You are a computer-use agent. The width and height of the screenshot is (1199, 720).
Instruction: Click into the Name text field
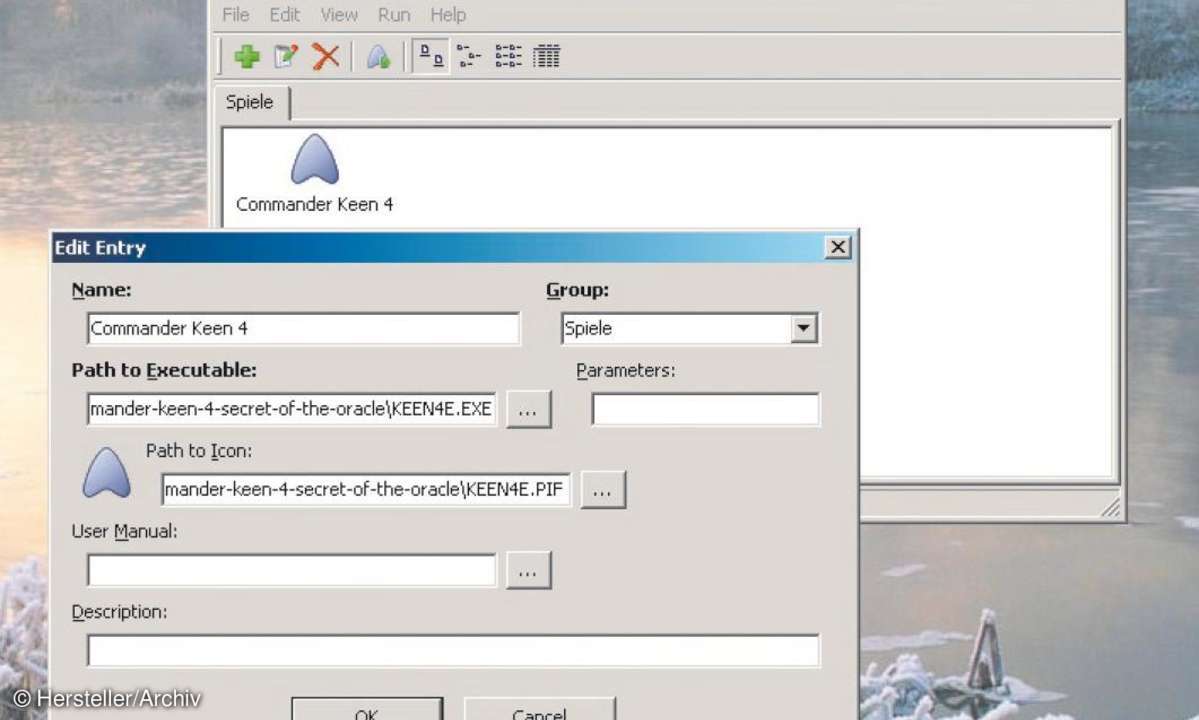pyautogui.click(x=304, y=329)
